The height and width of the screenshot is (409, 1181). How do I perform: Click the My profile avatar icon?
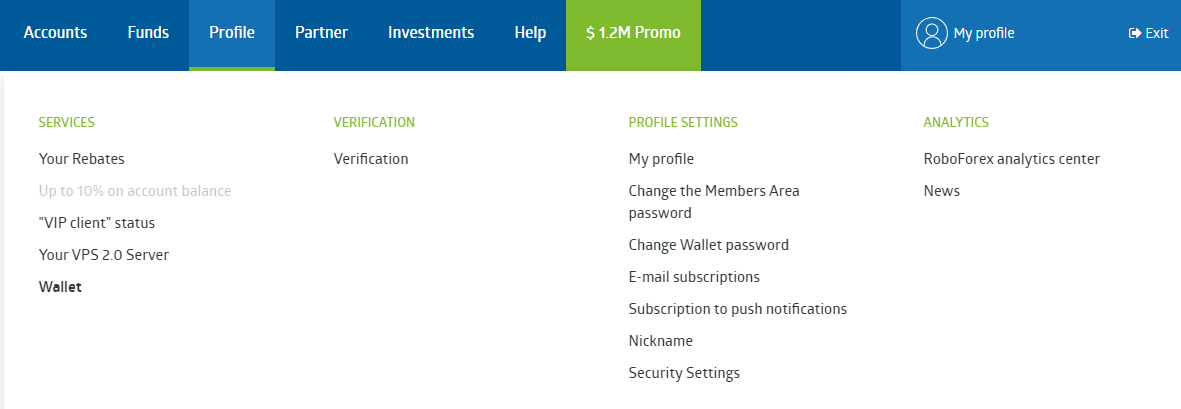[x=931, y=33]
